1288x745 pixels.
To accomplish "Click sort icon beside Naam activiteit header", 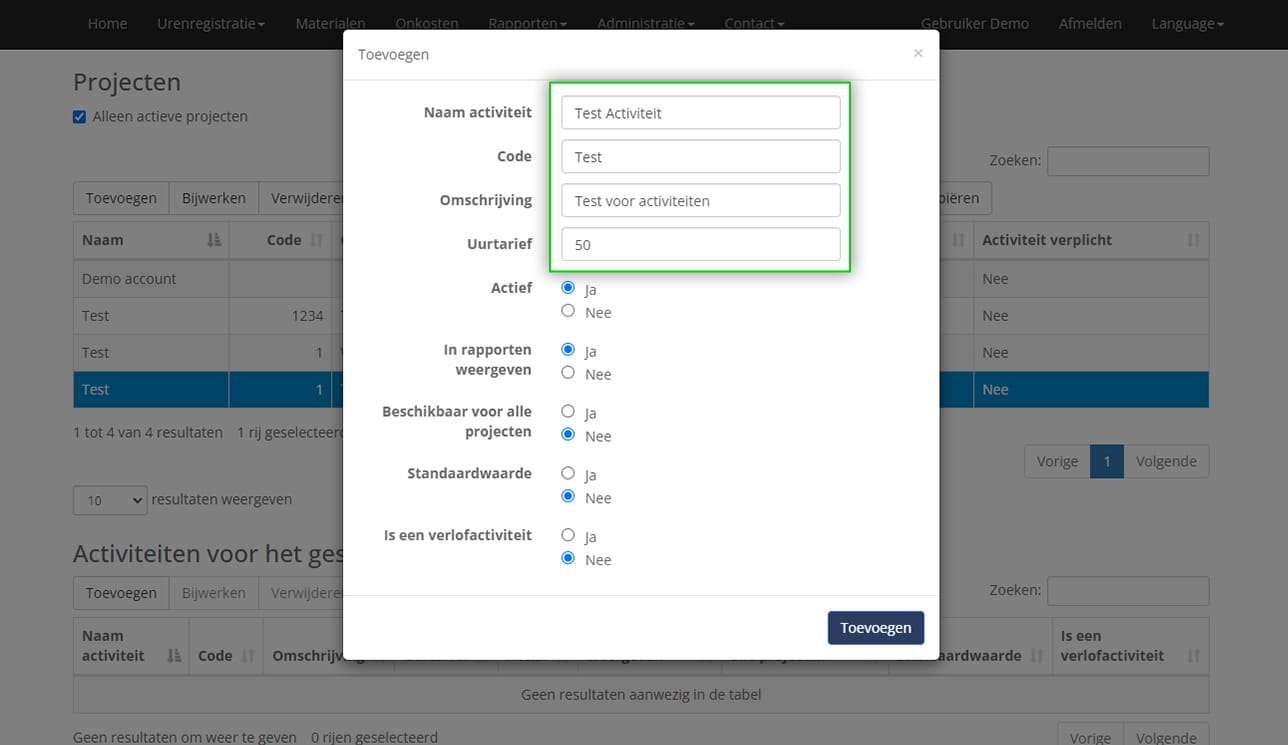I will coord(173,656).
